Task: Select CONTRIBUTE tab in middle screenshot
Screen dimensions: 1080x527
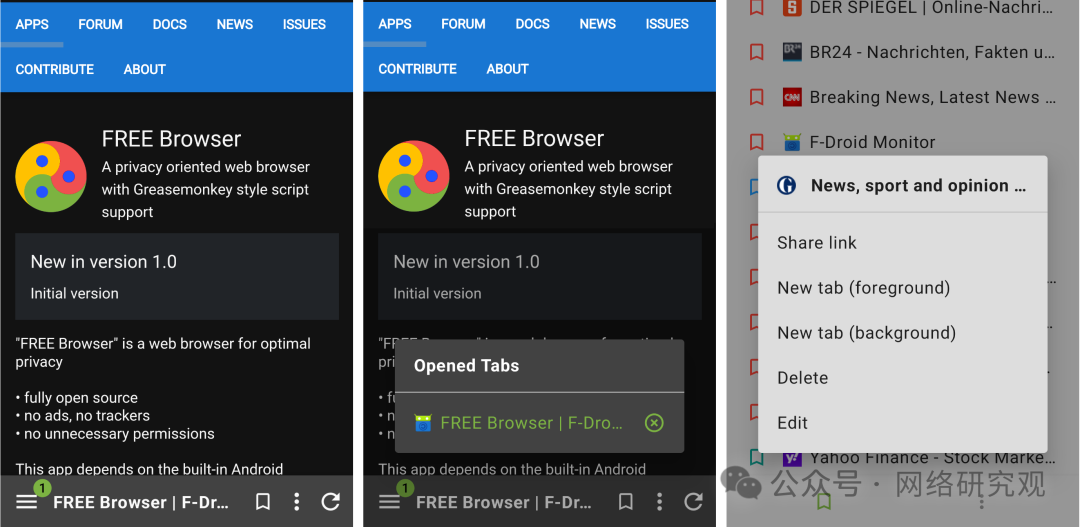Action: pyautogui.click(x=417, y=69)
